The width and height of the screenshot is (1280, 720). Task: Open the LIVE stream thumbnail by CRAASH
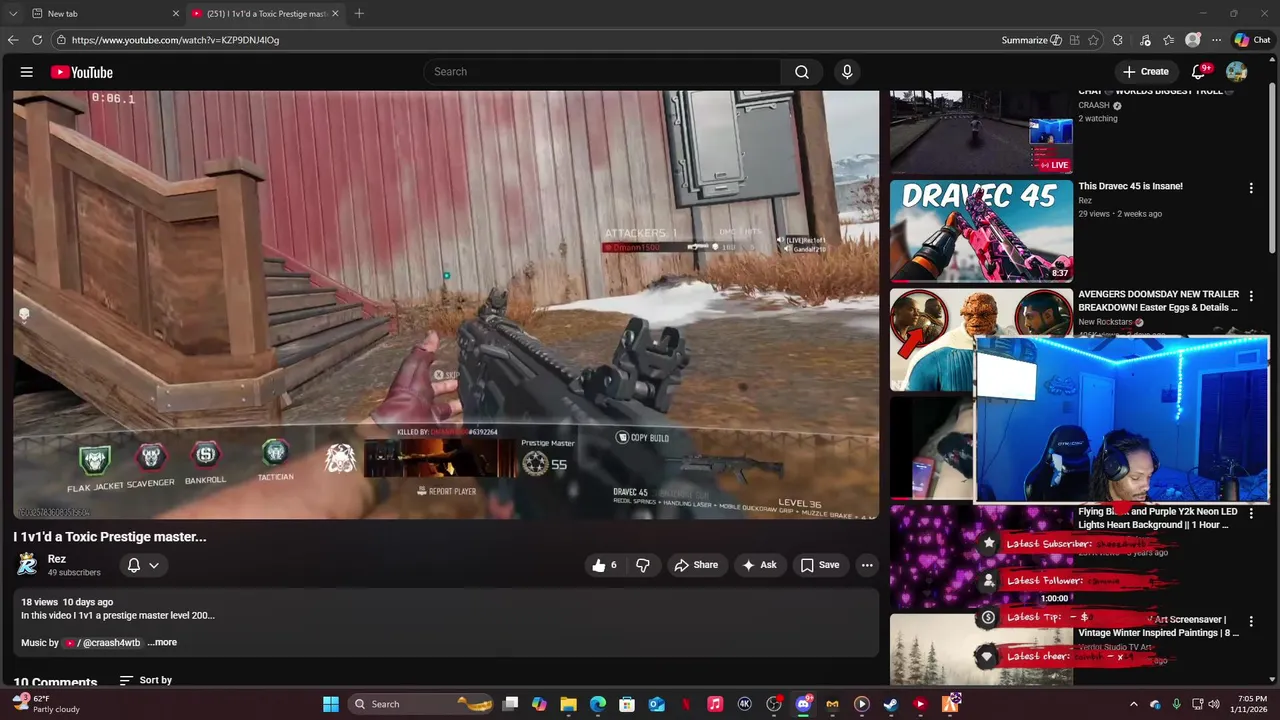tap(981, 131)
